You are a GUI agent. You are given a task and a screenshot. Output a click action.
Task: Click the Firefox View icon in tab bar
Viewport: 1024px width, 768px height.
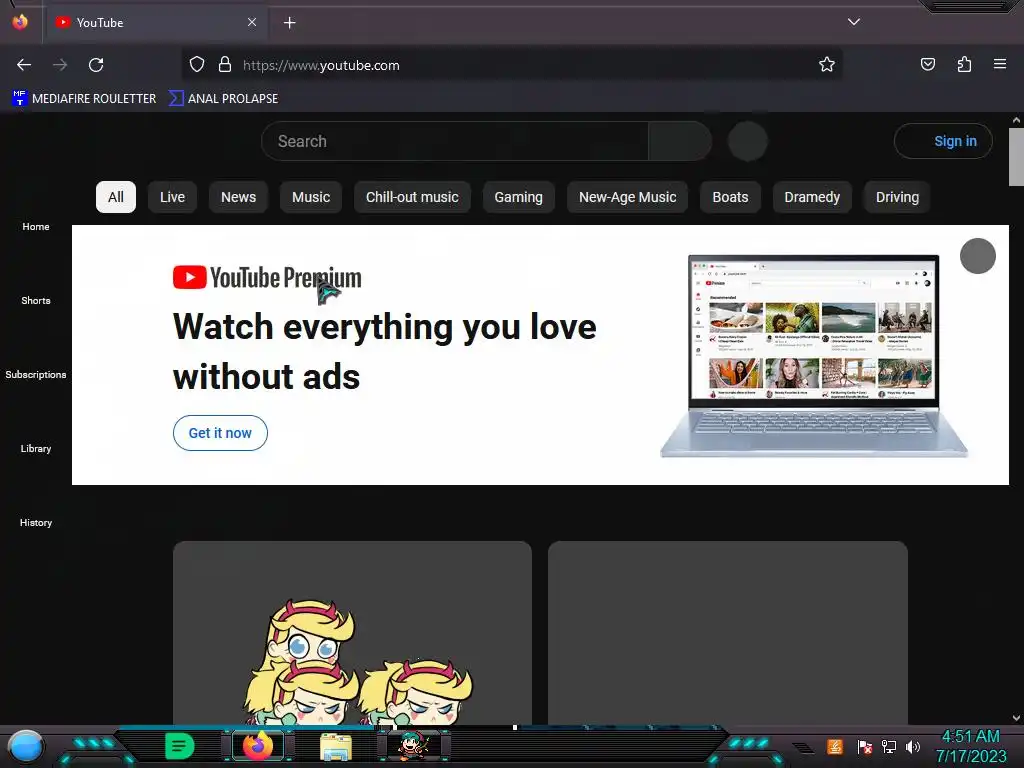20,22
